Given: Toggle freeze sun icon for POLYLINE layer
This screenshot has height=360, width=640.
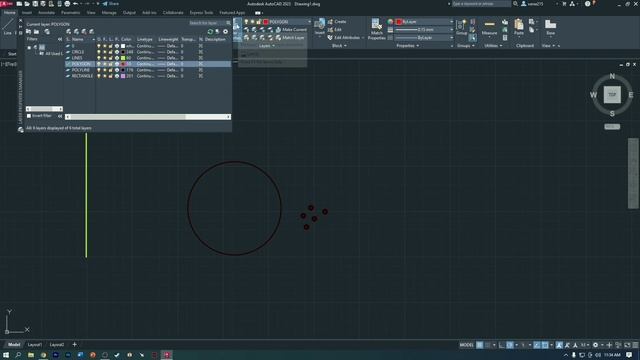Looking at the screenshot, I should pyautogui.click(x=104, y=70).
